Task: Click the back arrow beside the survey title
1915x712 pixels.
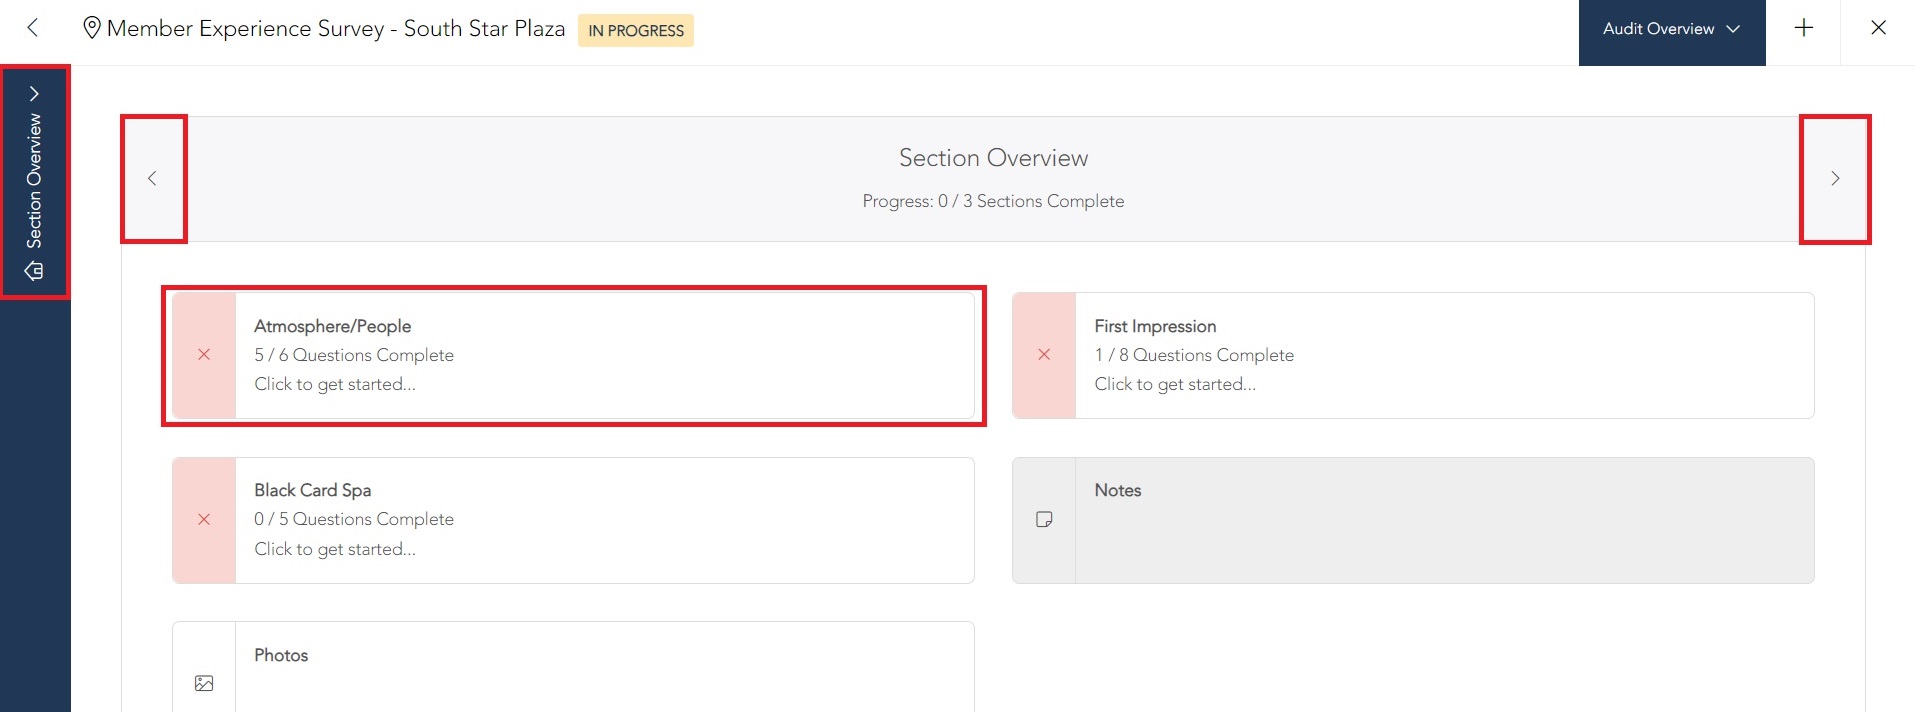Action: tap(33, 28)
